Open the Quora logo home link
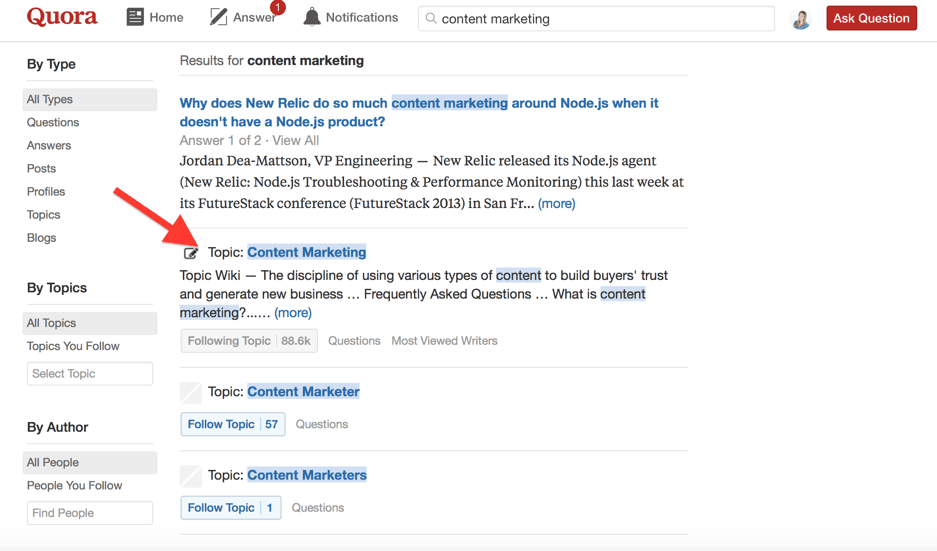 [x=62, y=17]
